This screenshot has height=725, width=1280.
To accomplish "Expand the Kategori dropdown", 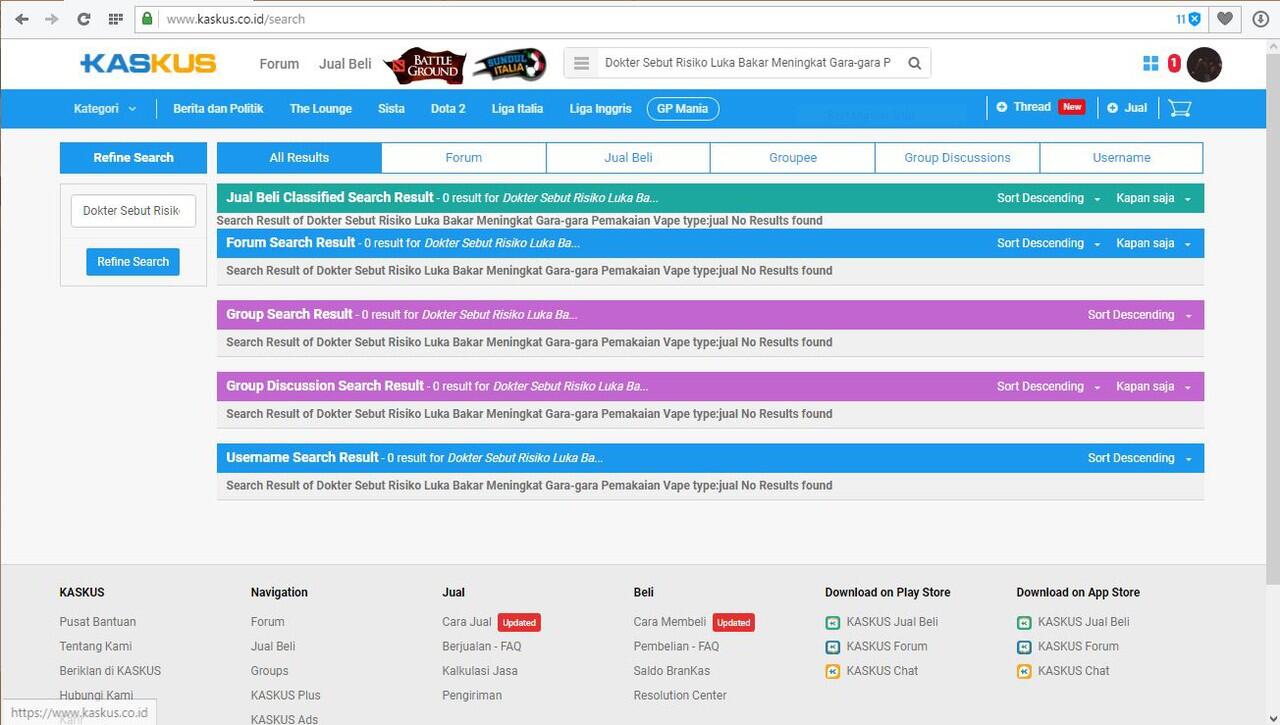I will [x=105, y=108].
